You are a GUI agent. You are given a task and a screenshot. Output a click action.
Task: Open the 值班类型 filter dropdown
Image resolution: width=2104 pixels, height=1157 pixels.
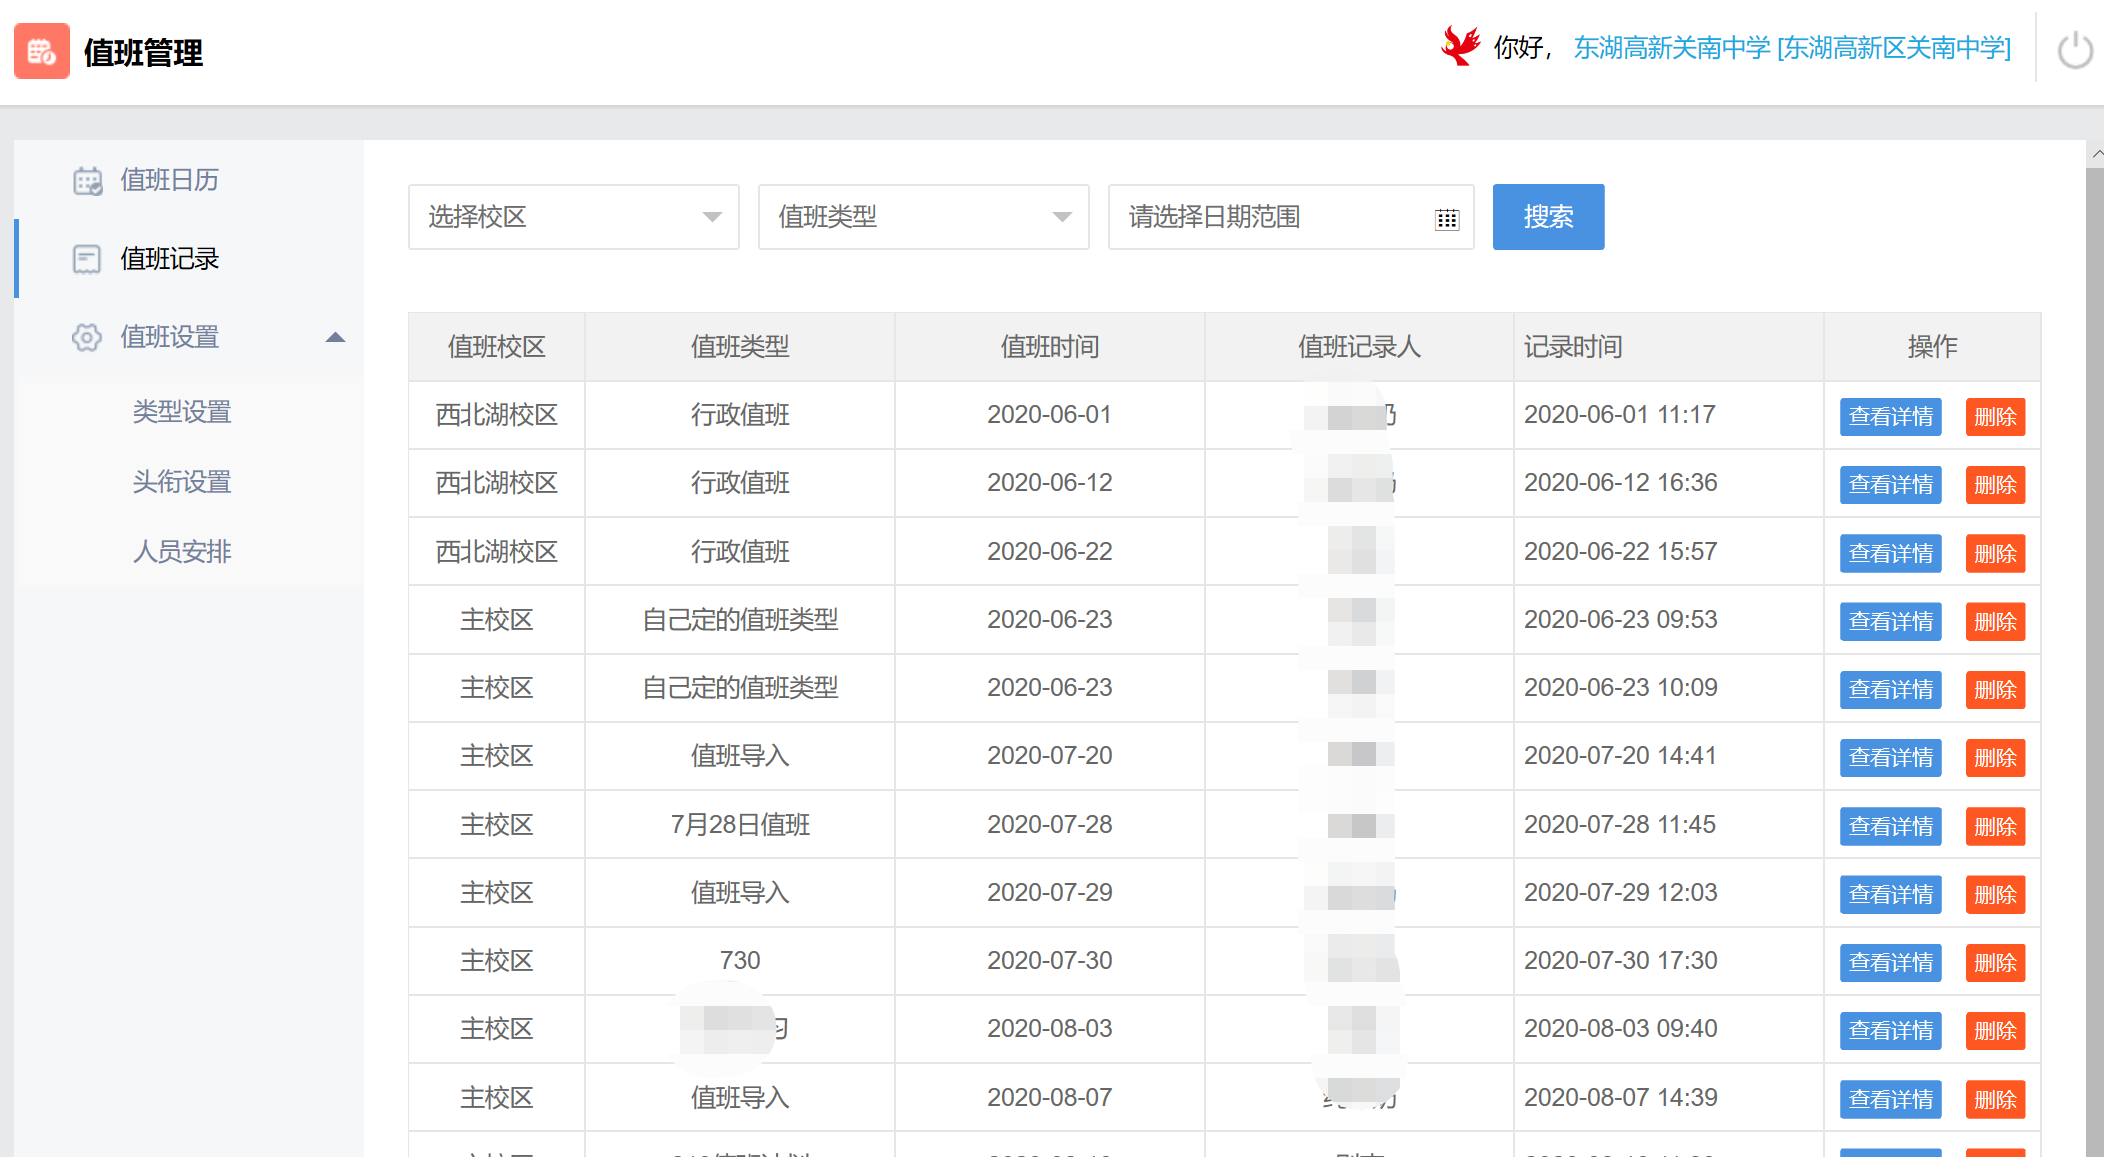pos(922,217)
